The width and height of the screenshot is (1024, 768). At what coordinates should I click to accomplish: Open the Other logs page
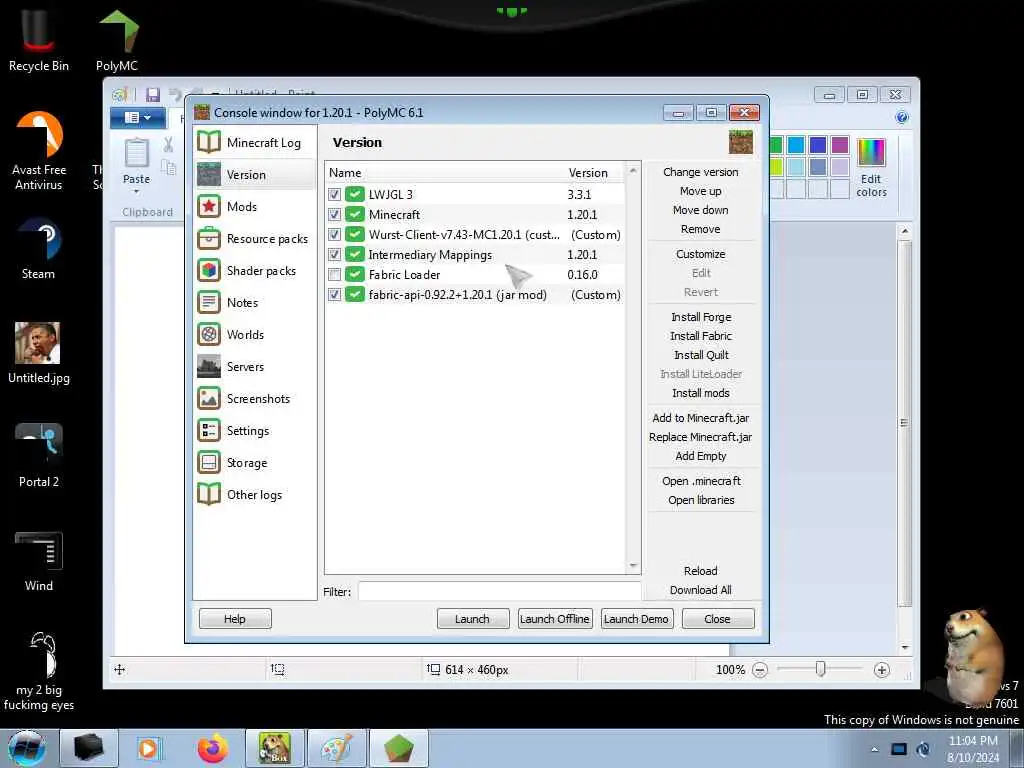254,494
